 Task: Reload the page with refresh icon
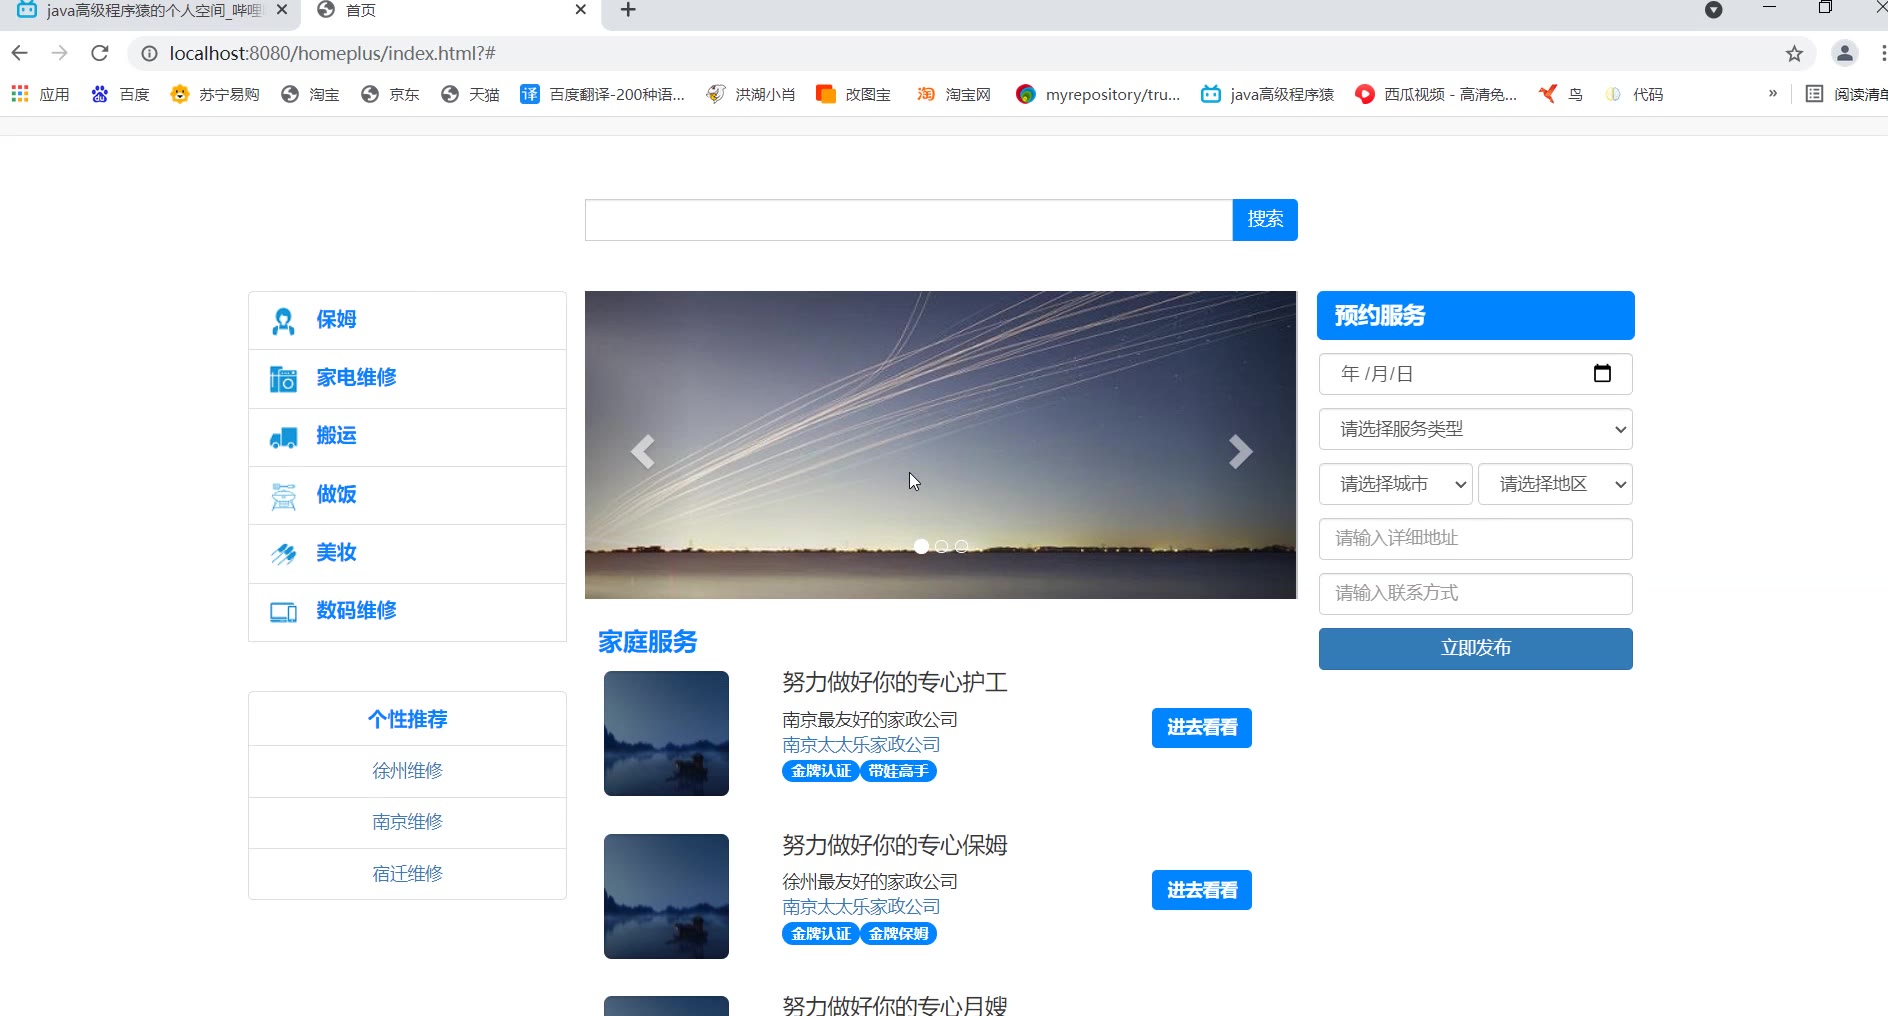point(99,53)
